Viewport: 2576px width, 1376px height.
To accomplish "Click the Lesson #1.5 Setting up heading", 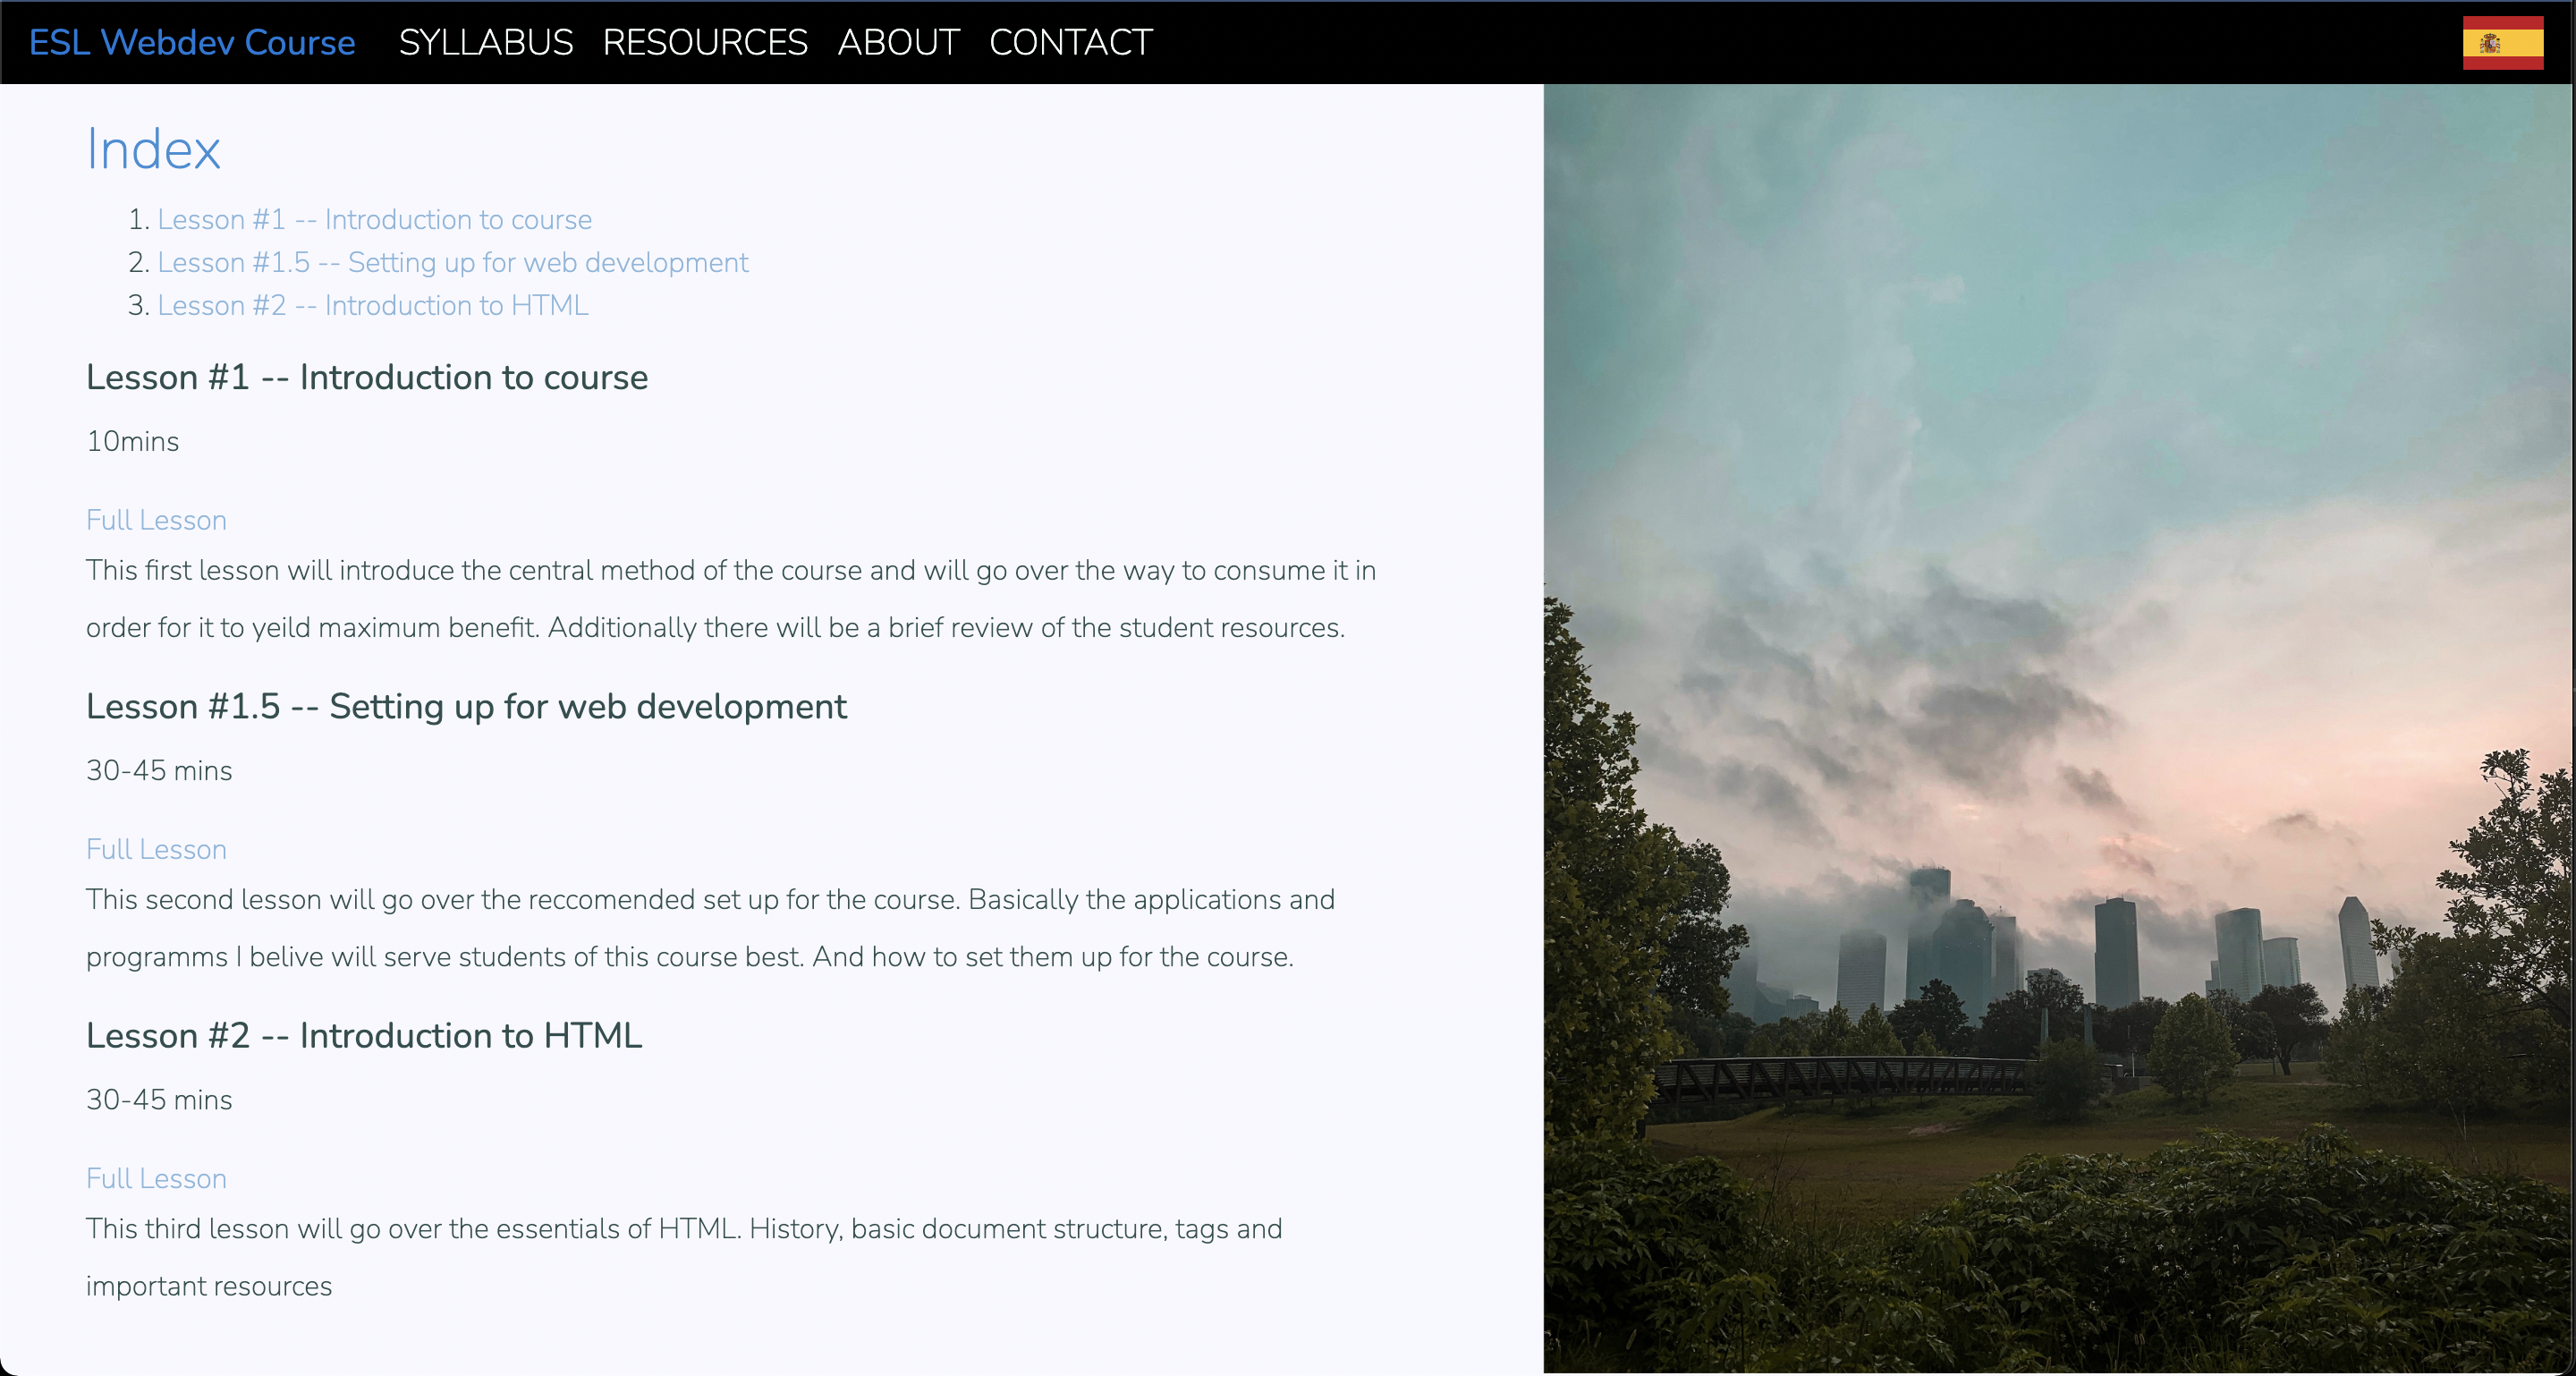I will (466, 707).
